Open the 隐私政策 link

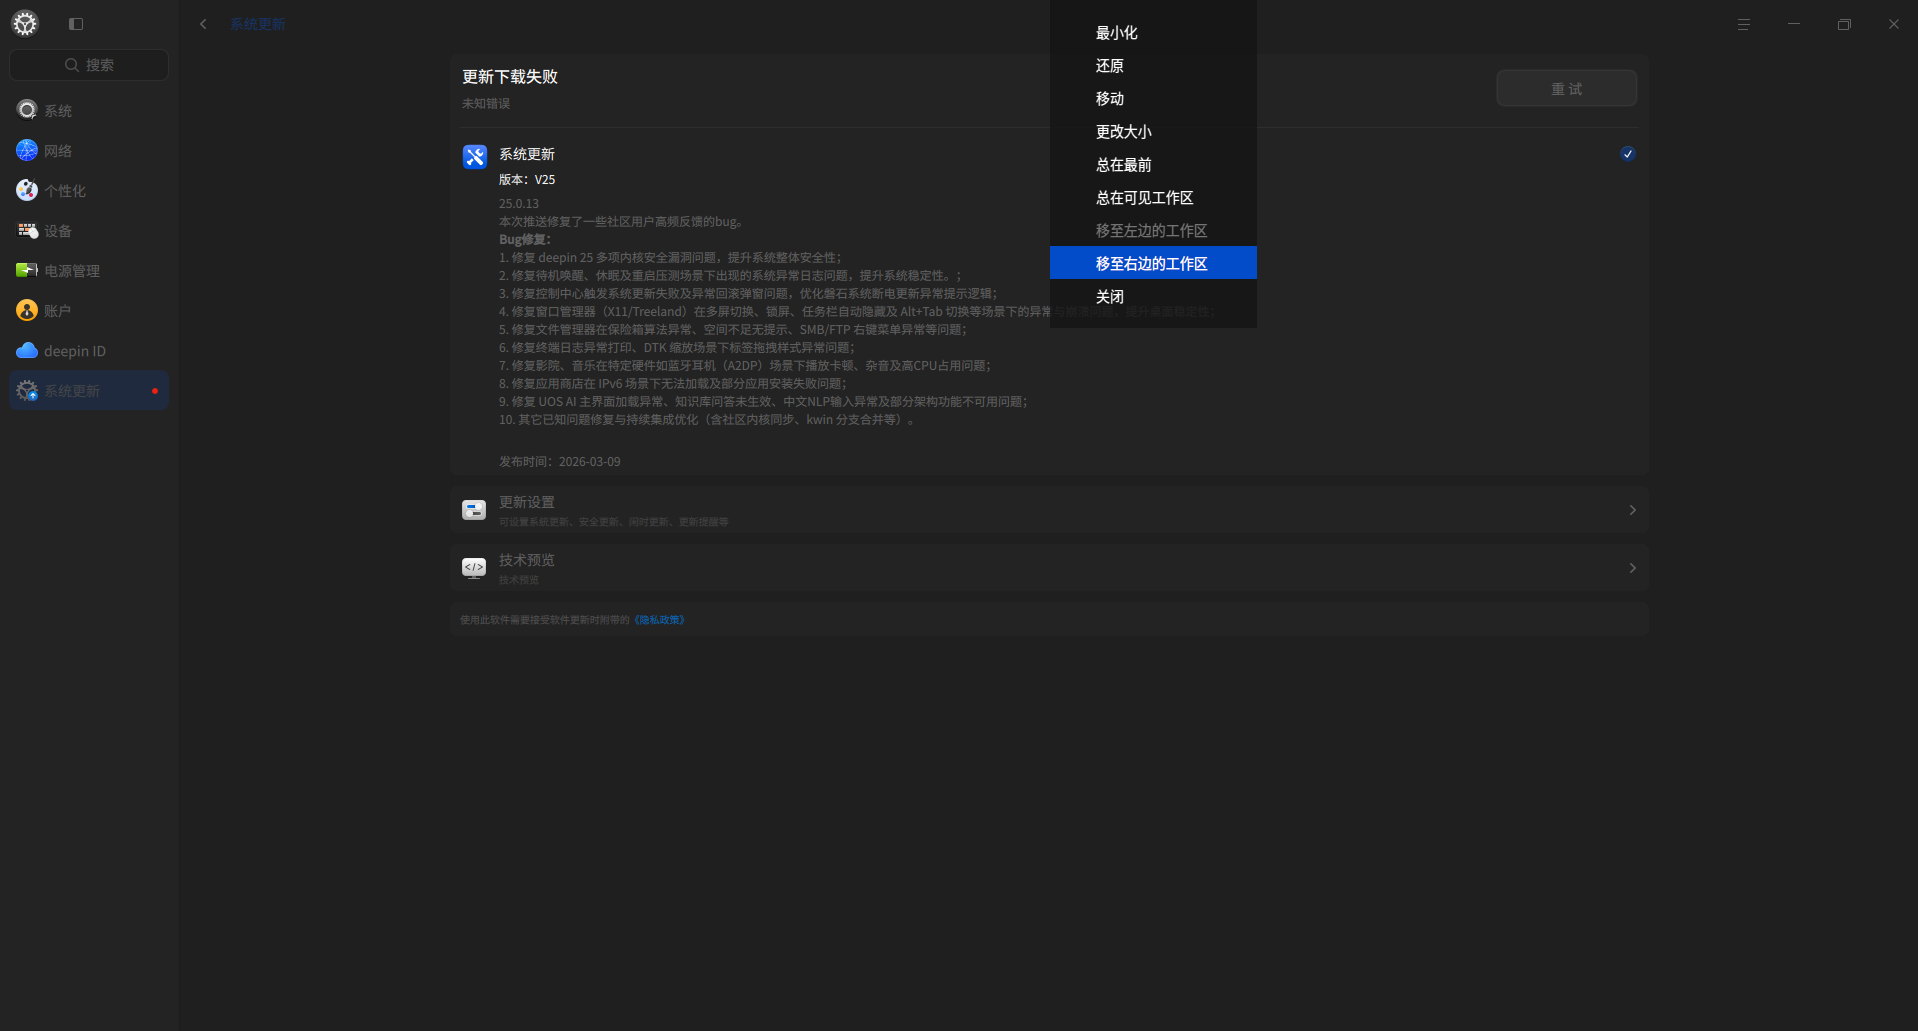pyautogui.click(x=658, y=619)
